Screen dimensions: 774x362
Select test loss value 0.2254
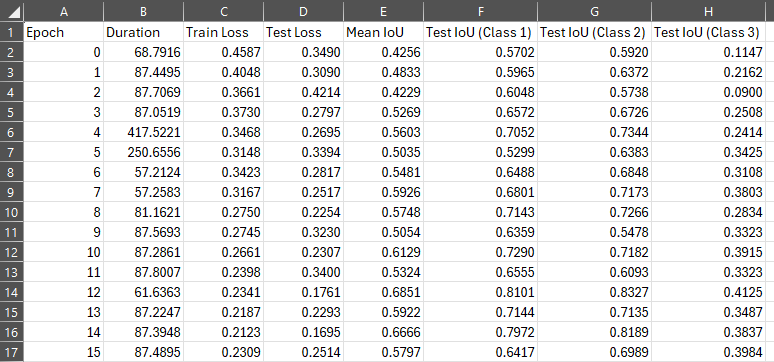pyautogui.click(x=303, y=212)
